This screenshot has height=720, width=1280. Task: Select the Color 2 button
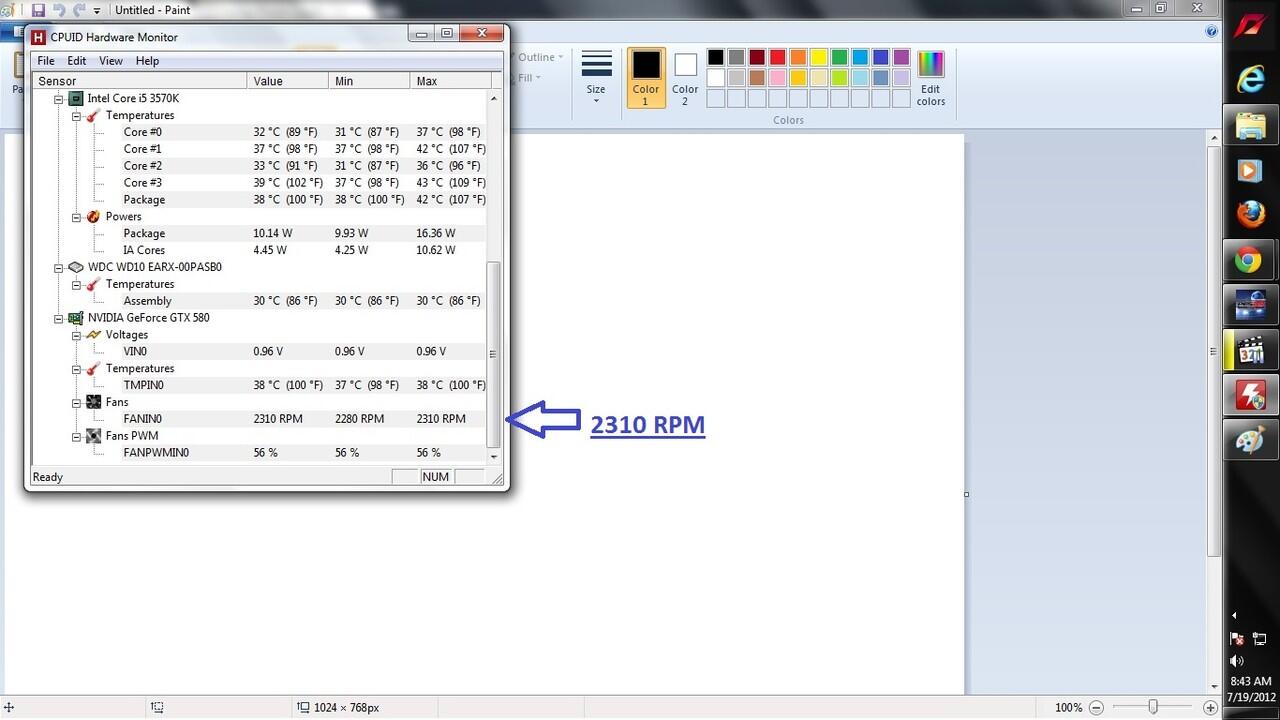pyautogui.click(x=685, y=77)
